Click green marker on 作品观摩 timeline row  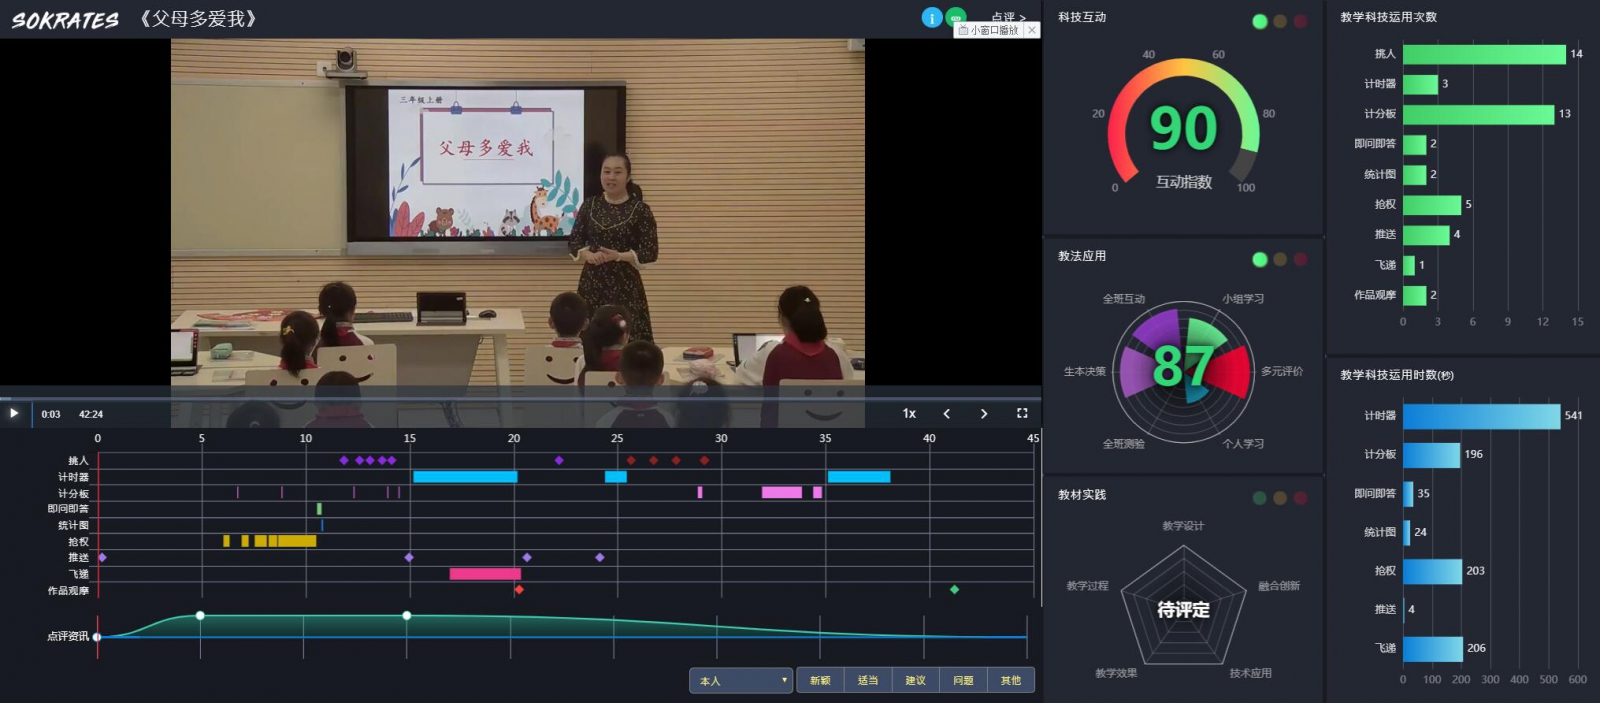954,590
